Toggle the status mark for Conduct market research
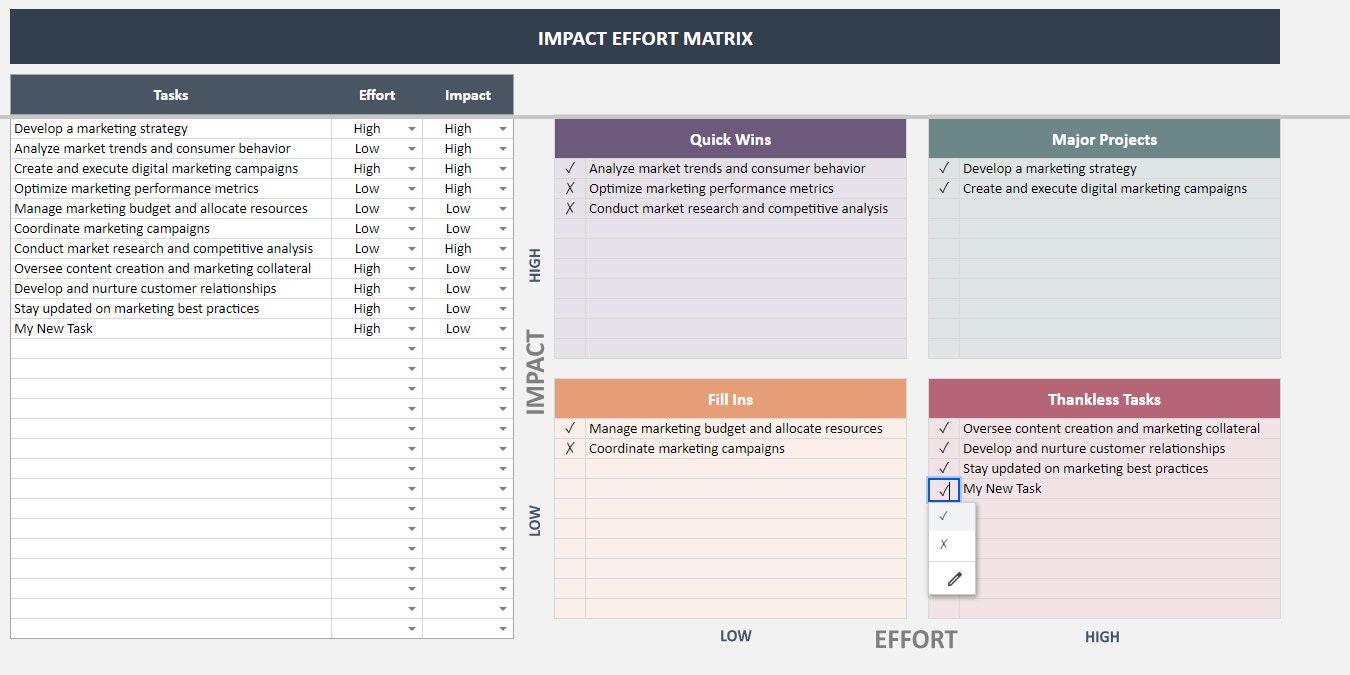The width and height of the screenshot is (1350, 675). (570, 208)
